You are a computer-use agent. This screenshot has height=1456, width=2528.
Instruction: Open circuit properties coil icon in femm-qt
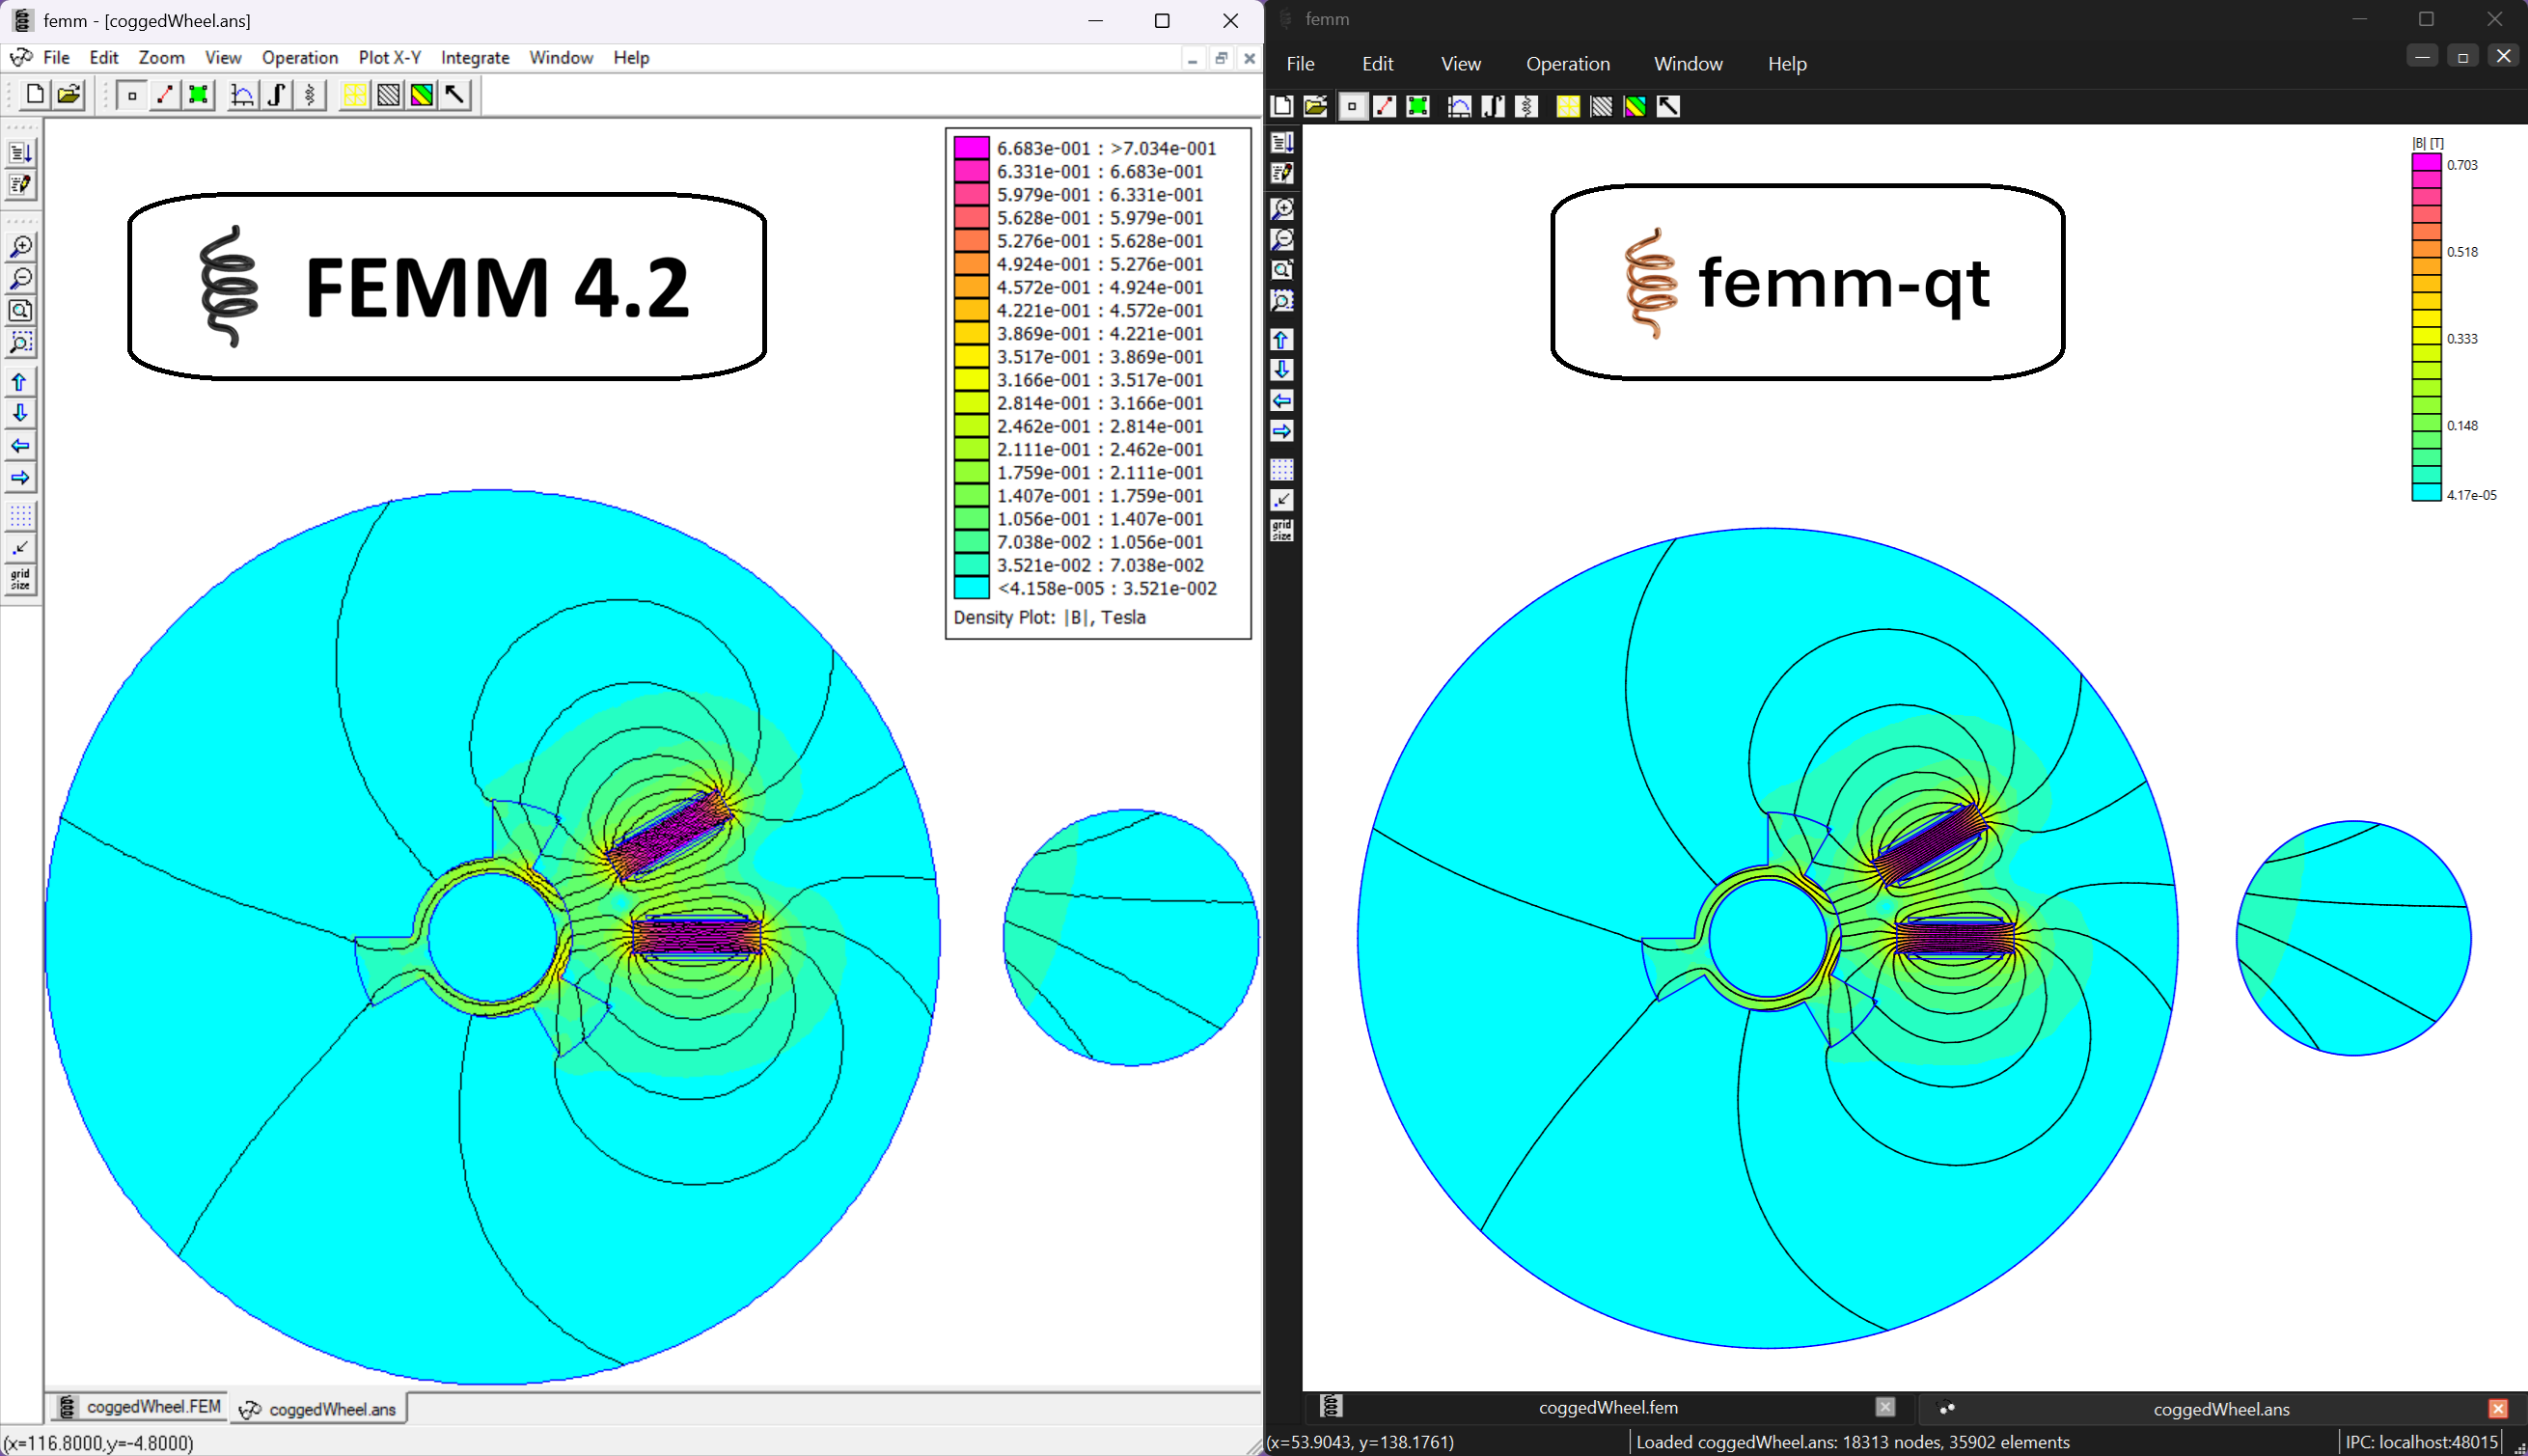1526,106
